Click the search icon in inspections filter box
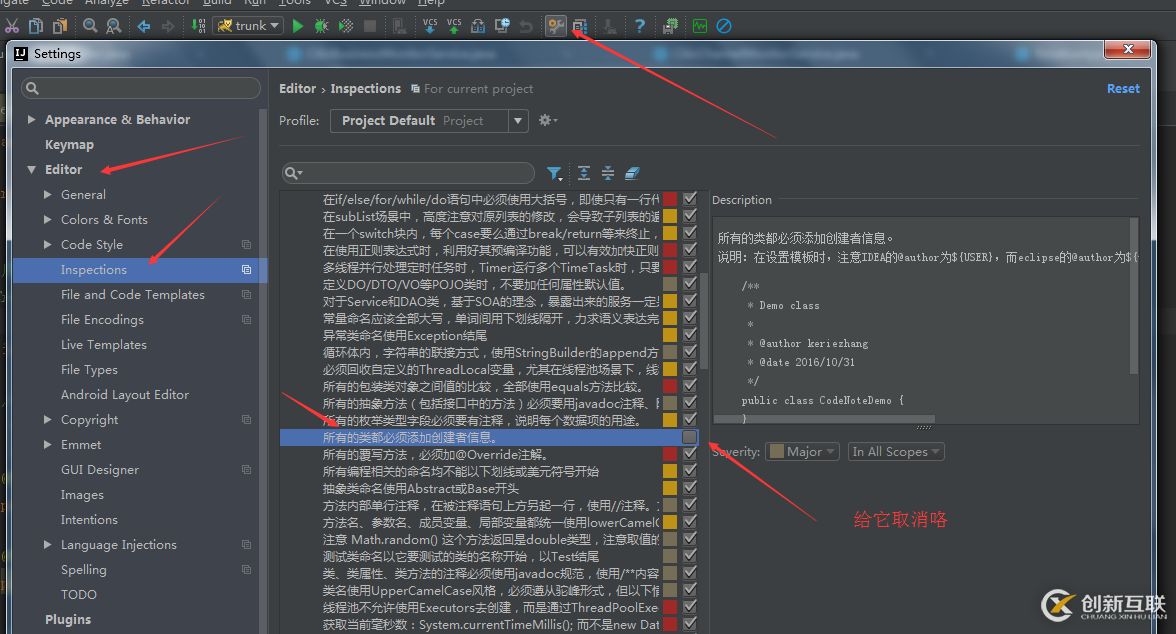 (x=292, y=173)
